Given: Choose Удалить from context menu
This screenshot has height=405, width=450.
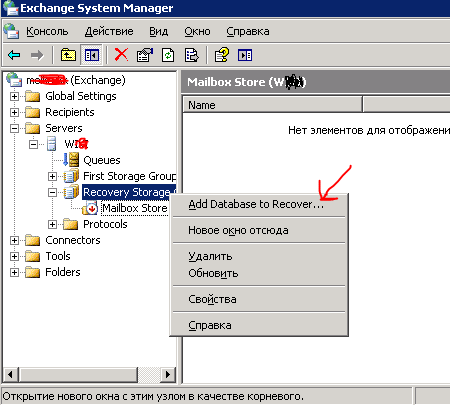Looking at the screenshot, I should (259, 256).
